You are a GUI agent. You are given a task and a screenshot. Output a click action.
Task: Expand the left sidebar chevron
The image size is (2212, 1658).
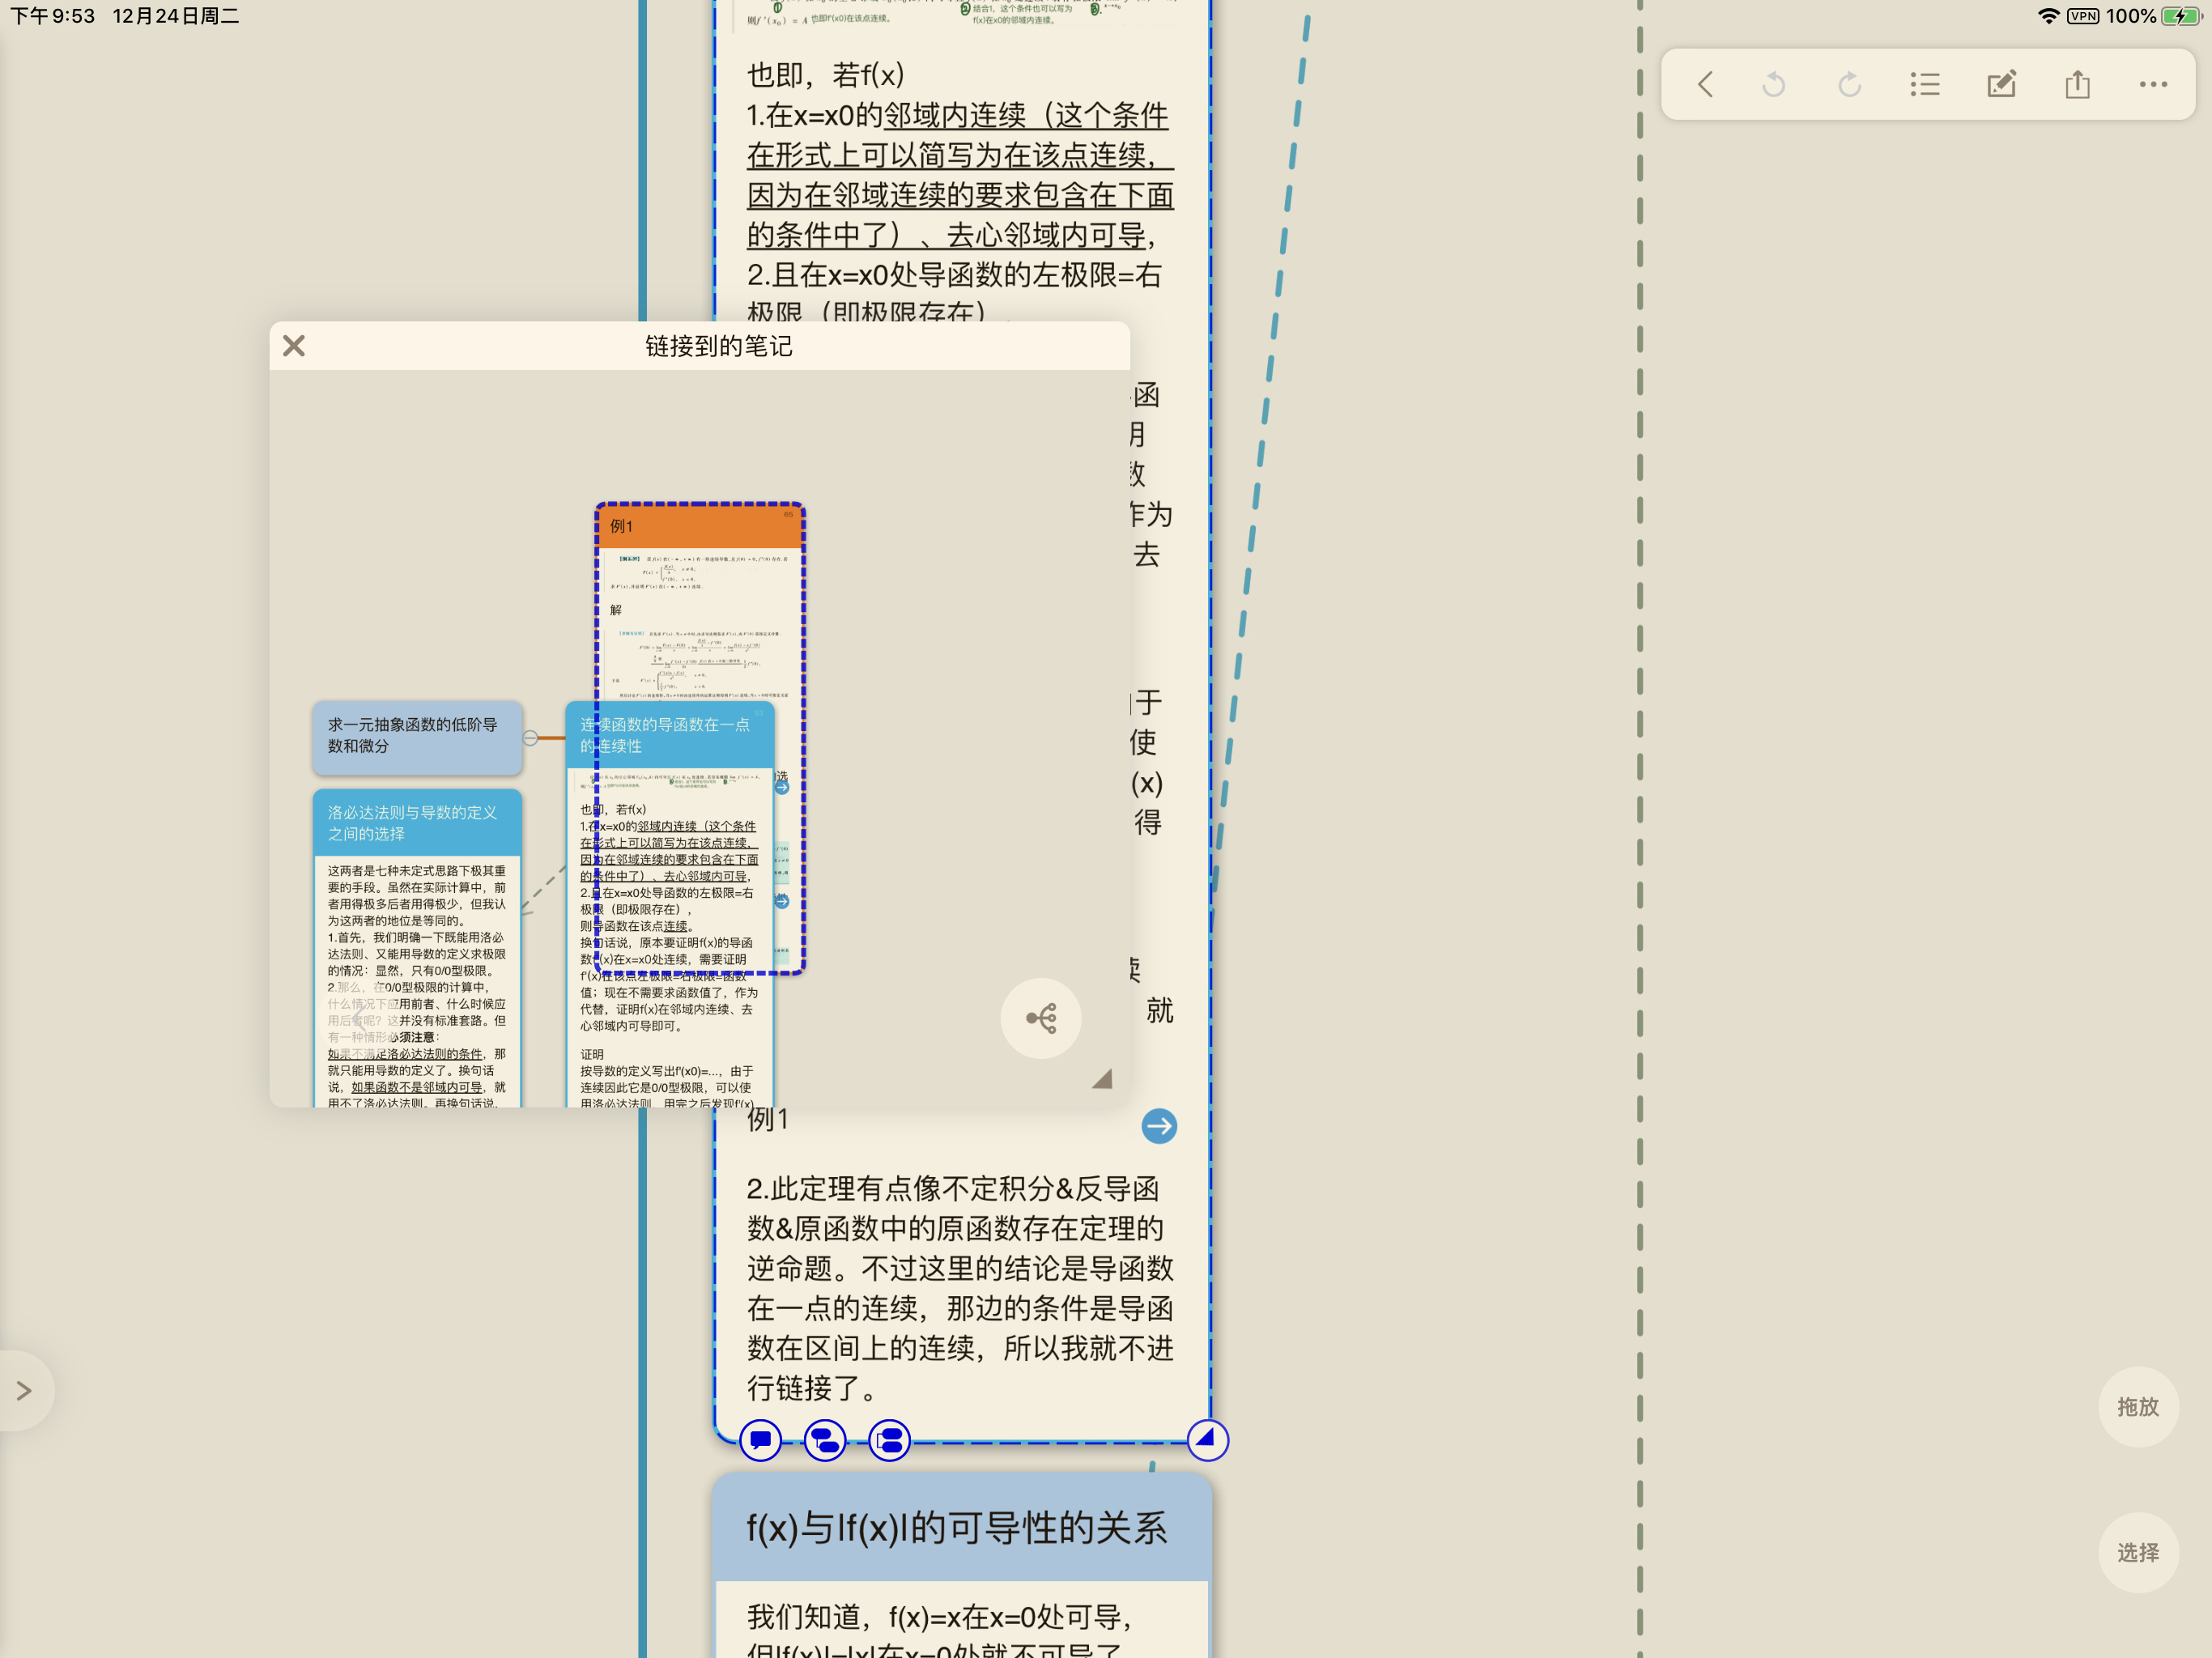24,1390
